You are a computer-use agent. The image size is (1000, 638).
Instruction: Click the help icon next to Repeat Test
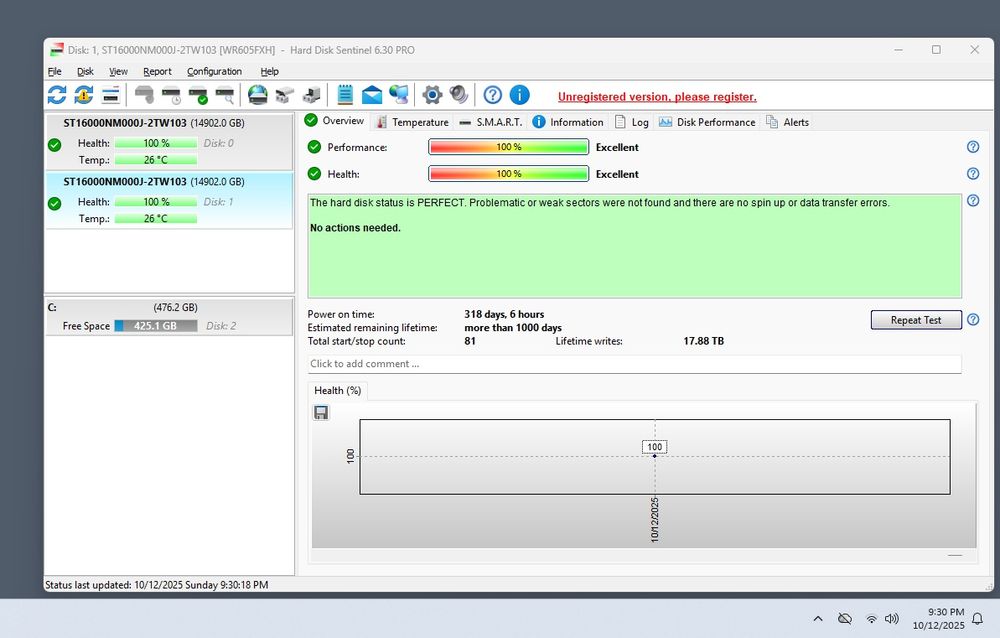tap(973, 320)
